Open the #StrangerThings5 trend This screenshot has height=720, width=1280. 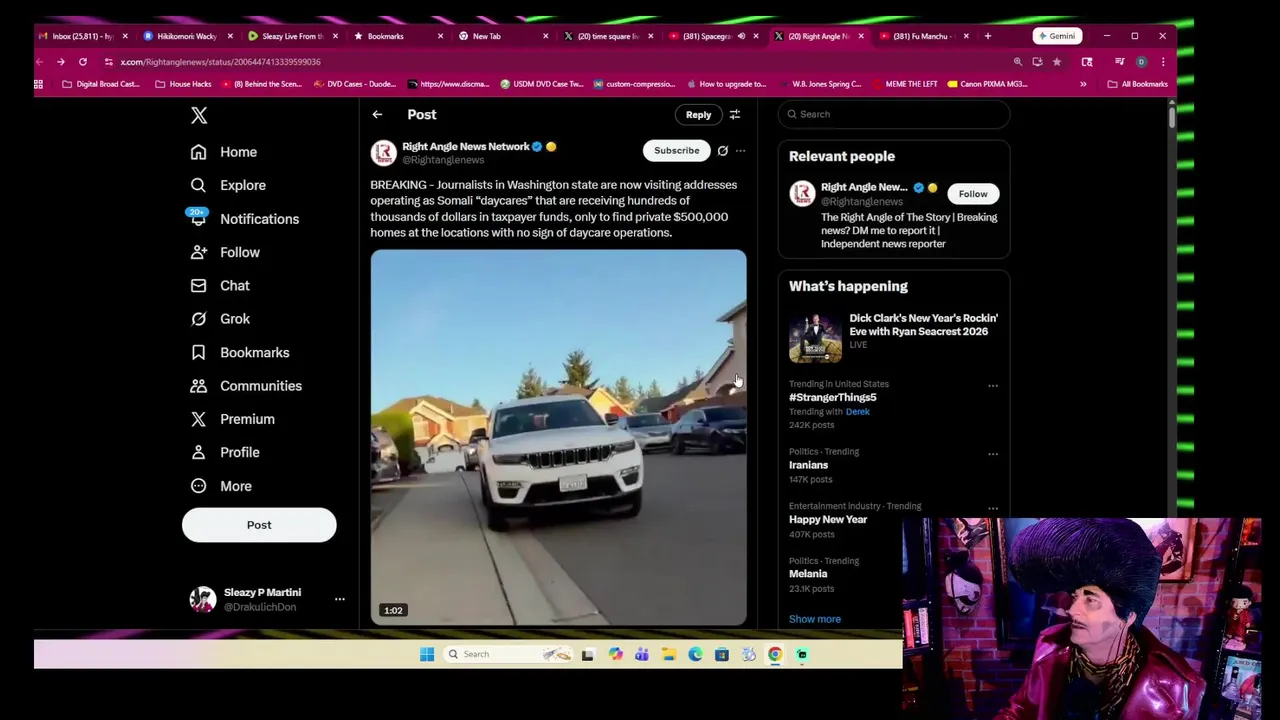pyautogui.click(x=833, y=398)
